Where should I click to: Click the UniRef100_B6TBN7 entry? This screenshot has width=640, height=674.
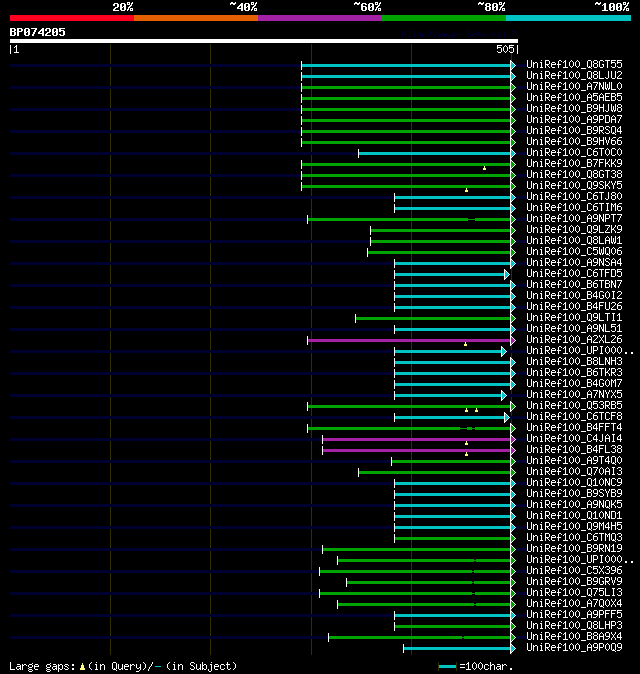point(574,285)
